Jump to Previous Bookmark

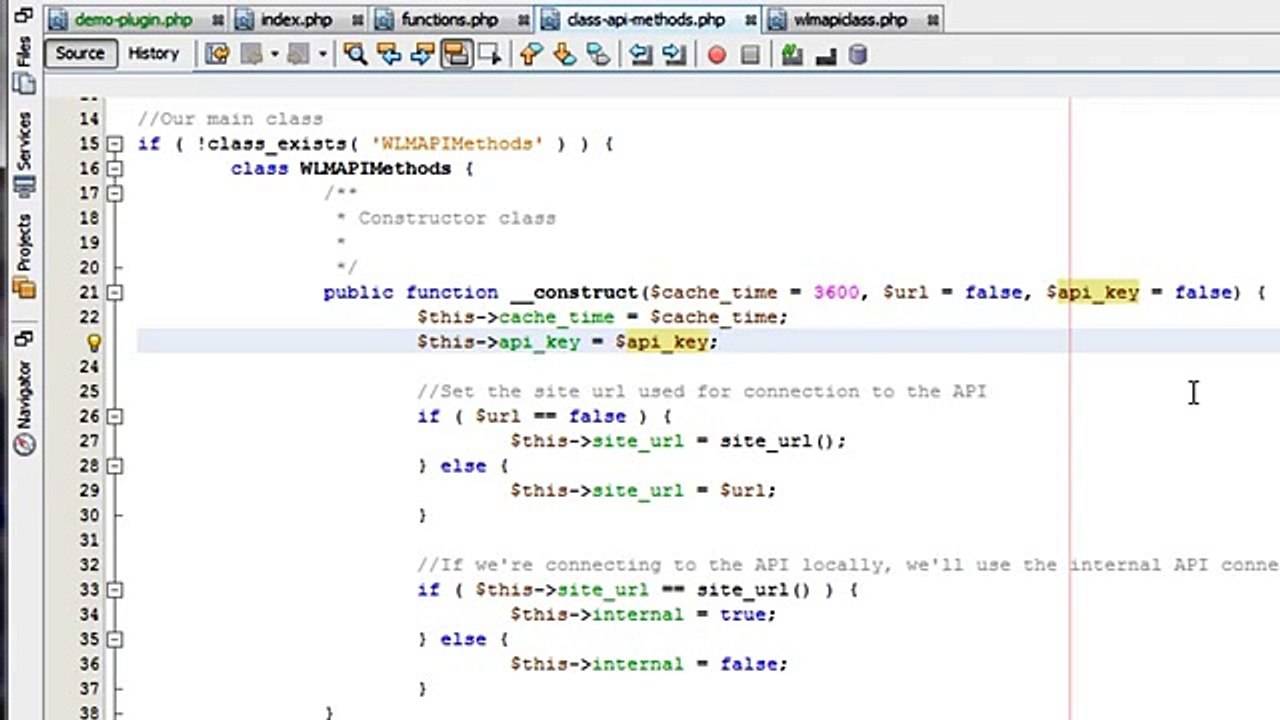click(x=530, y=54)
